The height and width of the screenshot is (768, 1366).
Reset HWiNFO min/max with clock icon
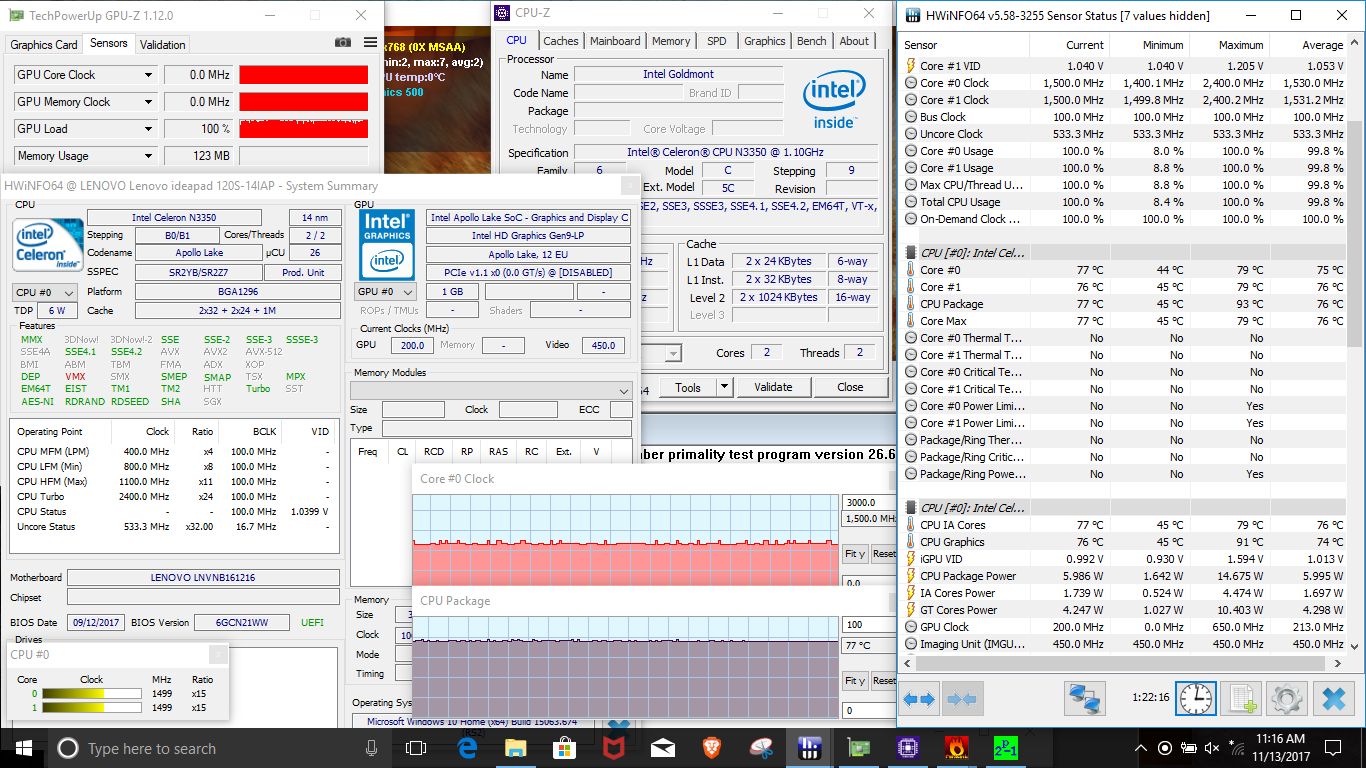click(x=1196, y=698)
